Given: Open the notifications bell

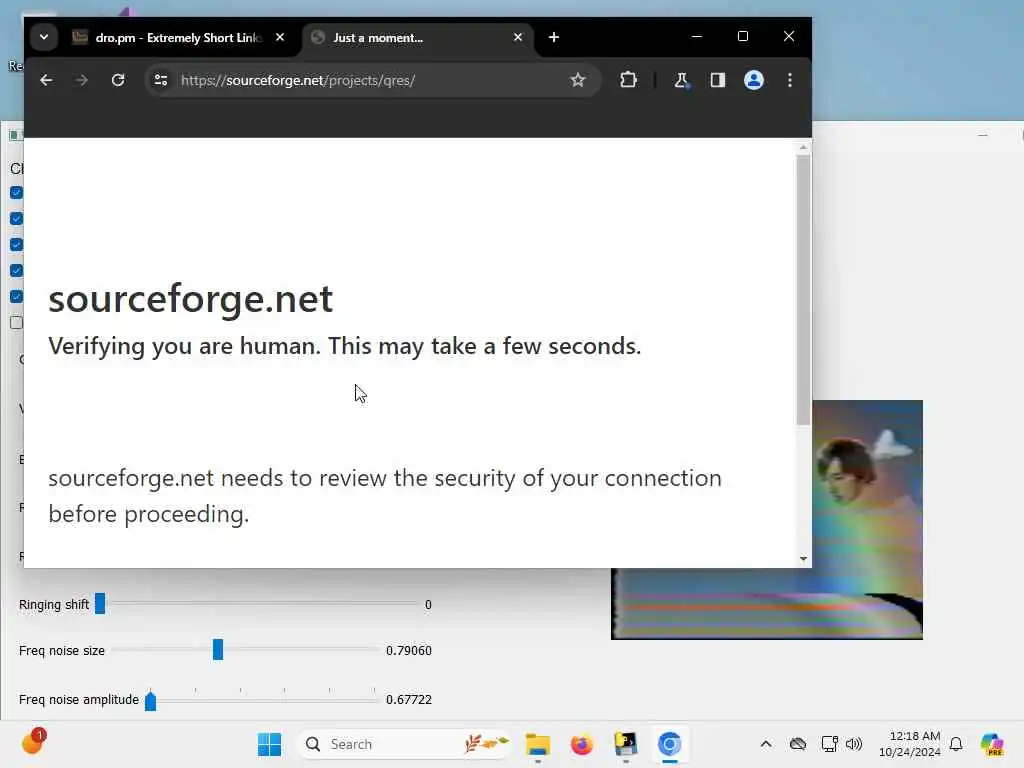Looking at the screenshot, I should point(956,744).
